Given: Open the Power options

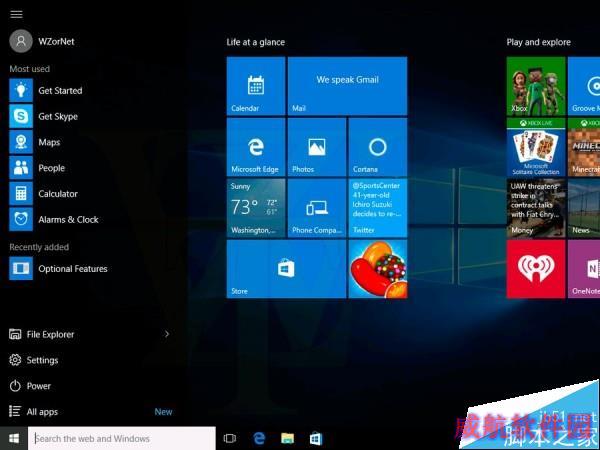Looking at the screenshot, I should [30, 386].
